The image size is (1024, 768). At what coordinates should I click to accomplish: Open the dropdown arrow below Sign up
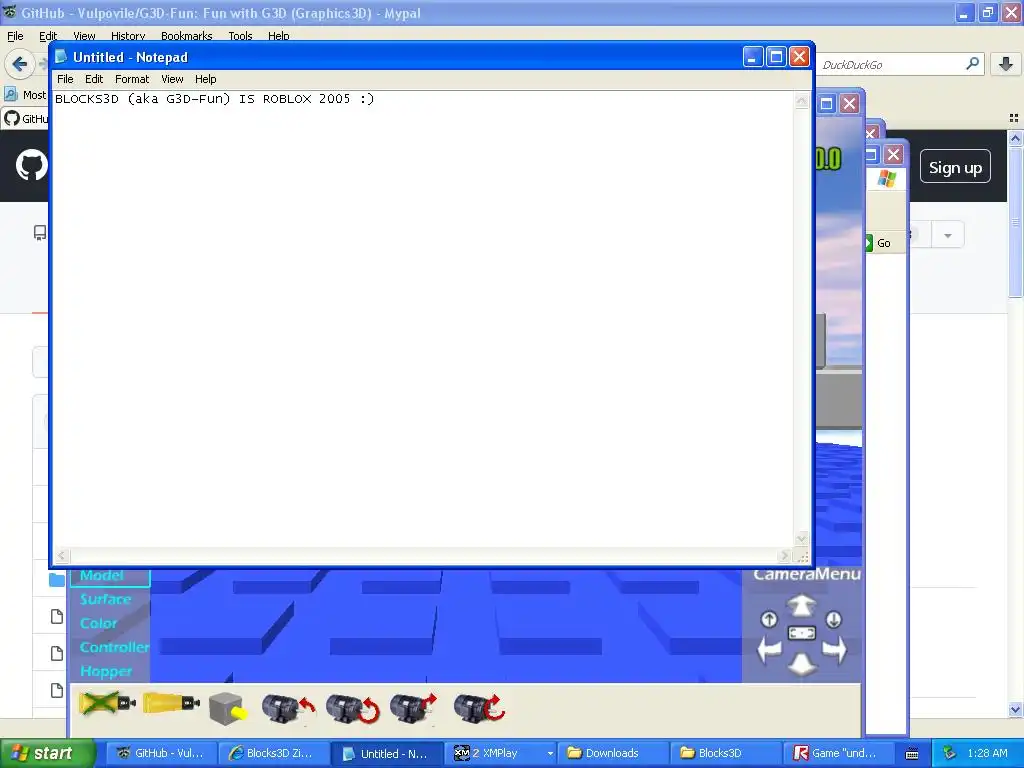coord(948,235)
